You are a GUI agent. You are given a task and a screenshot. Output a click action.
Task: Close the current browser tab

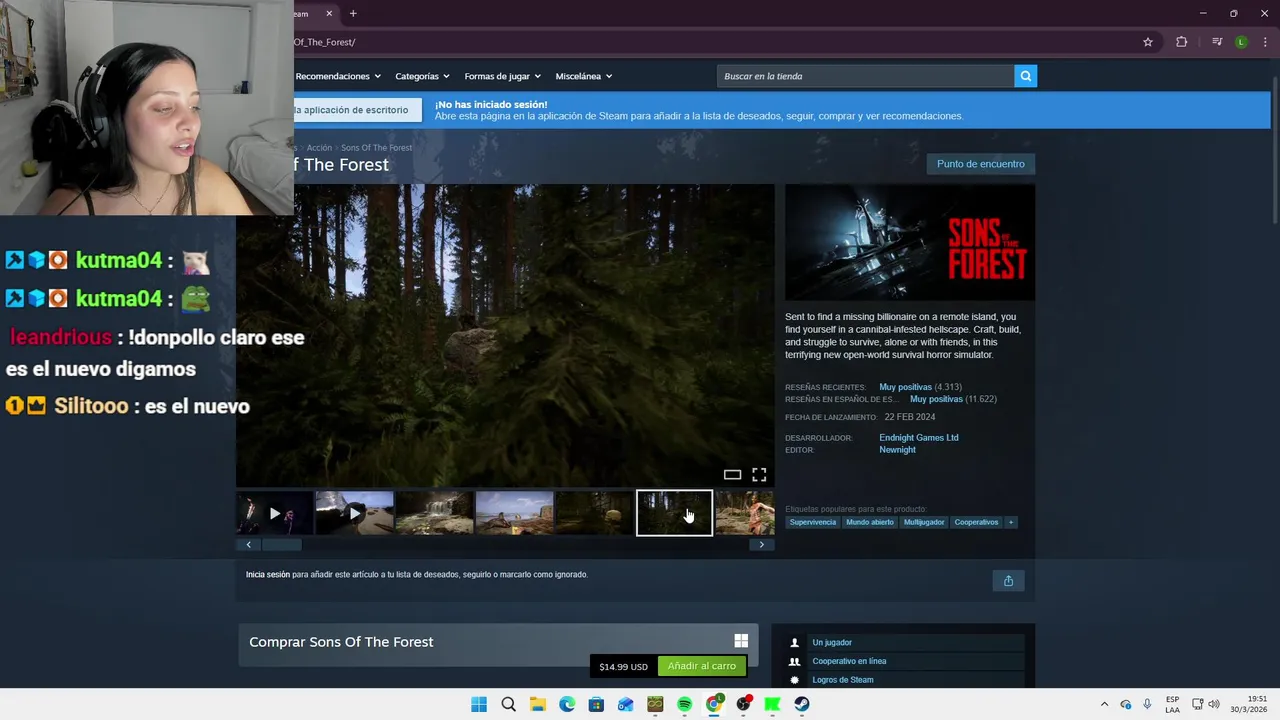click(x=329, y=14)
